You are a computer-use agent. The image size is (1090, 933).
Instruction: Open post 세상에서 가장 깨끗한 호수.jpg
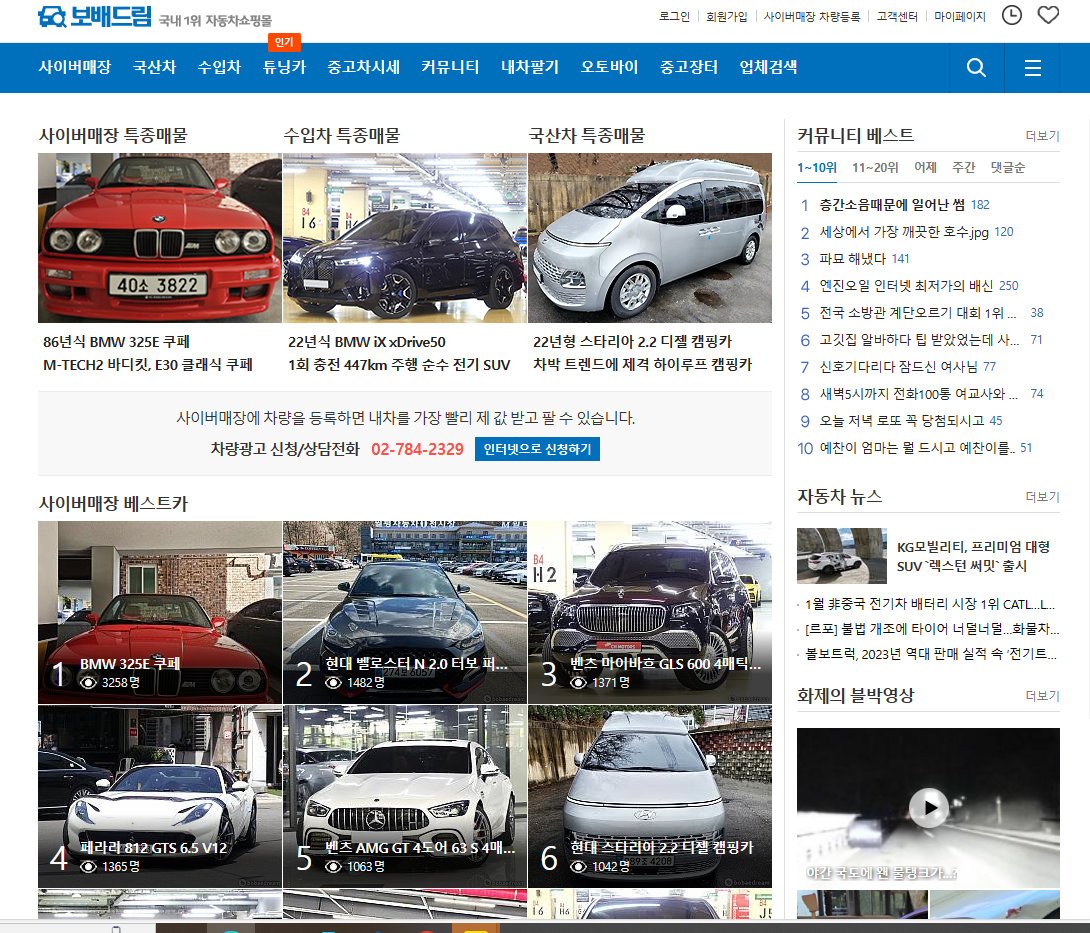pyautogui.click(x=904, y=232)
